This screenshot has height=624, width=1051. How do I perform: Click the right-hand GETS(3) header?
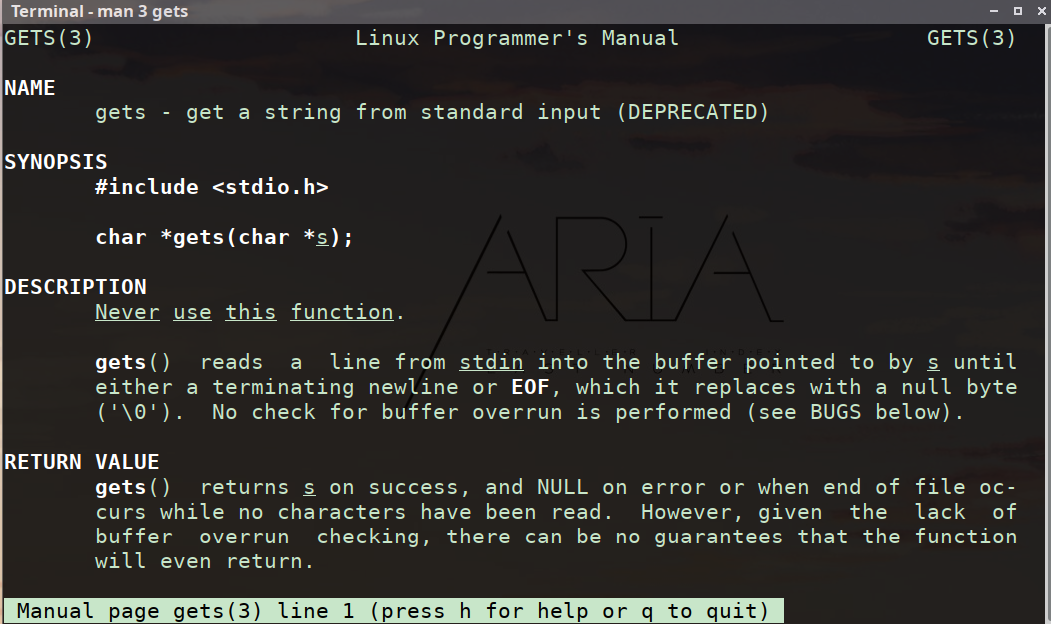[x=971, y=38]
